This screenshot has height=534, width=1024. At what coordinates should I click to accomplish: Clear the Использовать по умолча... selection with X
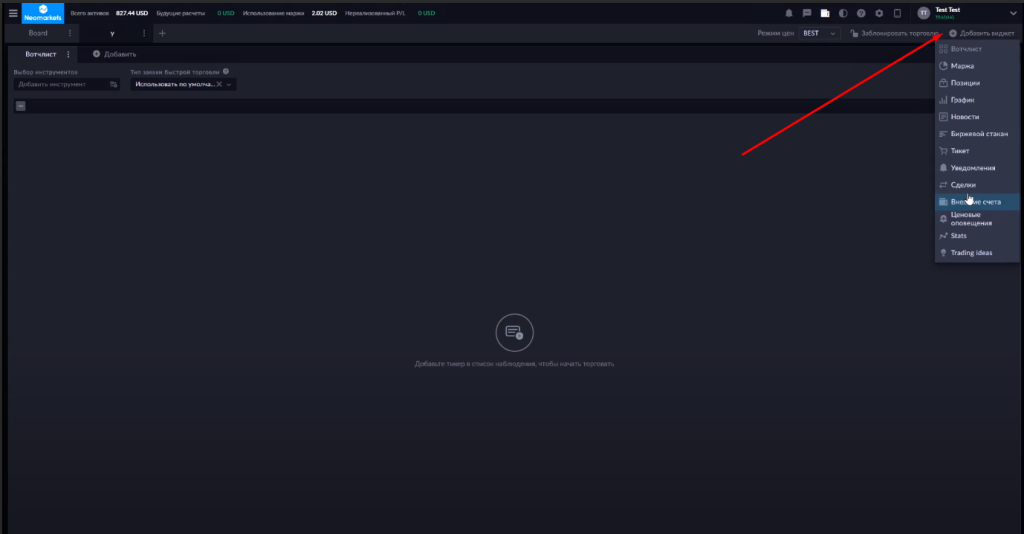[x=219, y=84]
